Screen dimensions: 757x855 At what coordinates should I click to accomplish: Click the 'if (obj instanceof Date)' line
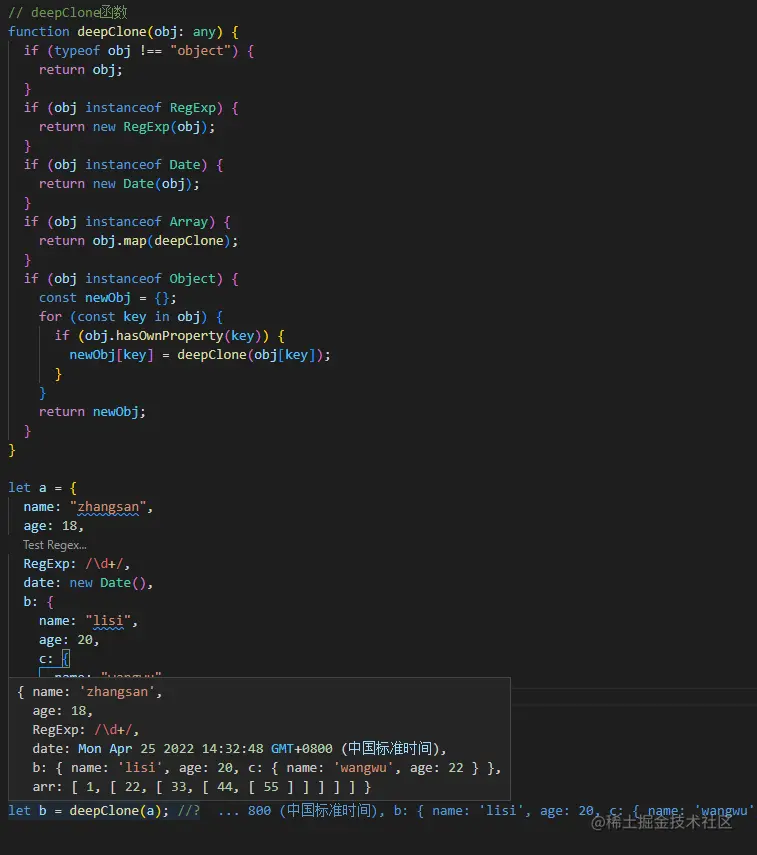123,165
